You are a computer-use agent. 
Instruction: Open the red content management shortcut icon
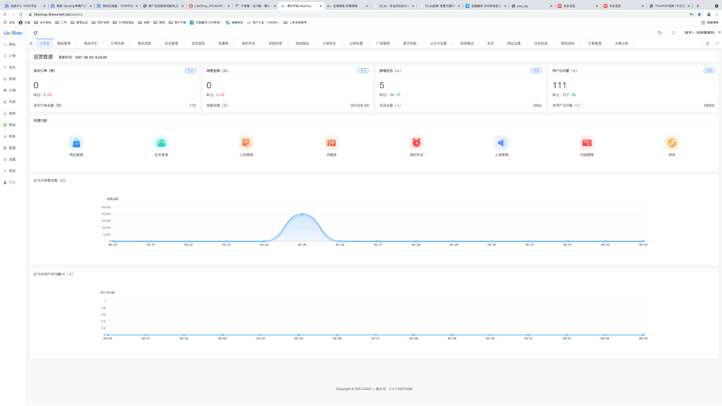click(587, 143)
